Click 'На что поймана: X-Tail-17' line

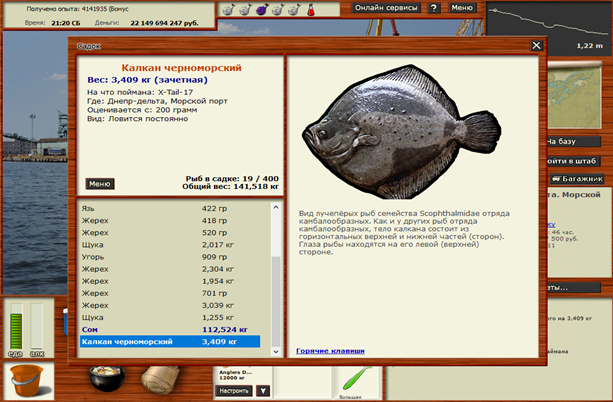pos(140,92)
